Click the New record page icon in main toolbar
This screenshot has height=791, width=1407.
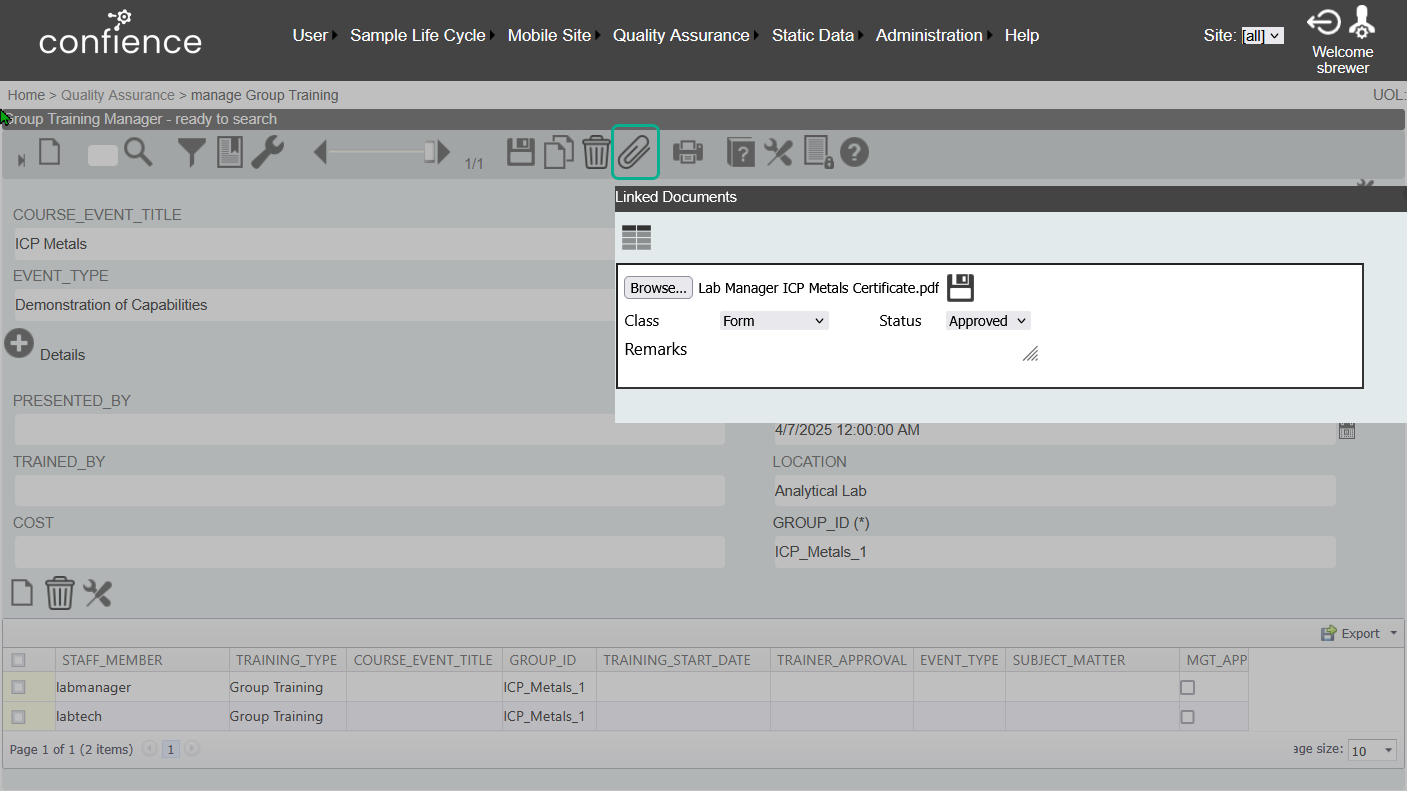tap(50, 152)
